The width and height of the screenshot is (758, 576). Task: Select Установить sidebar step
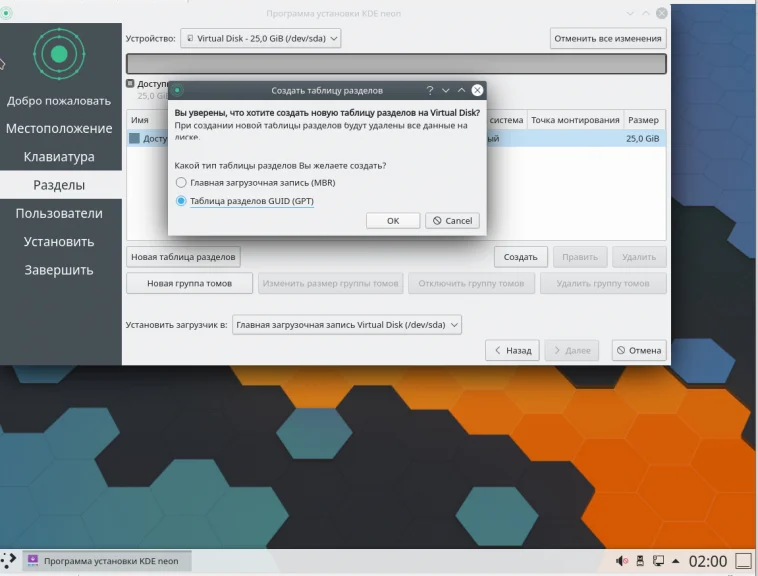[59, 242]
